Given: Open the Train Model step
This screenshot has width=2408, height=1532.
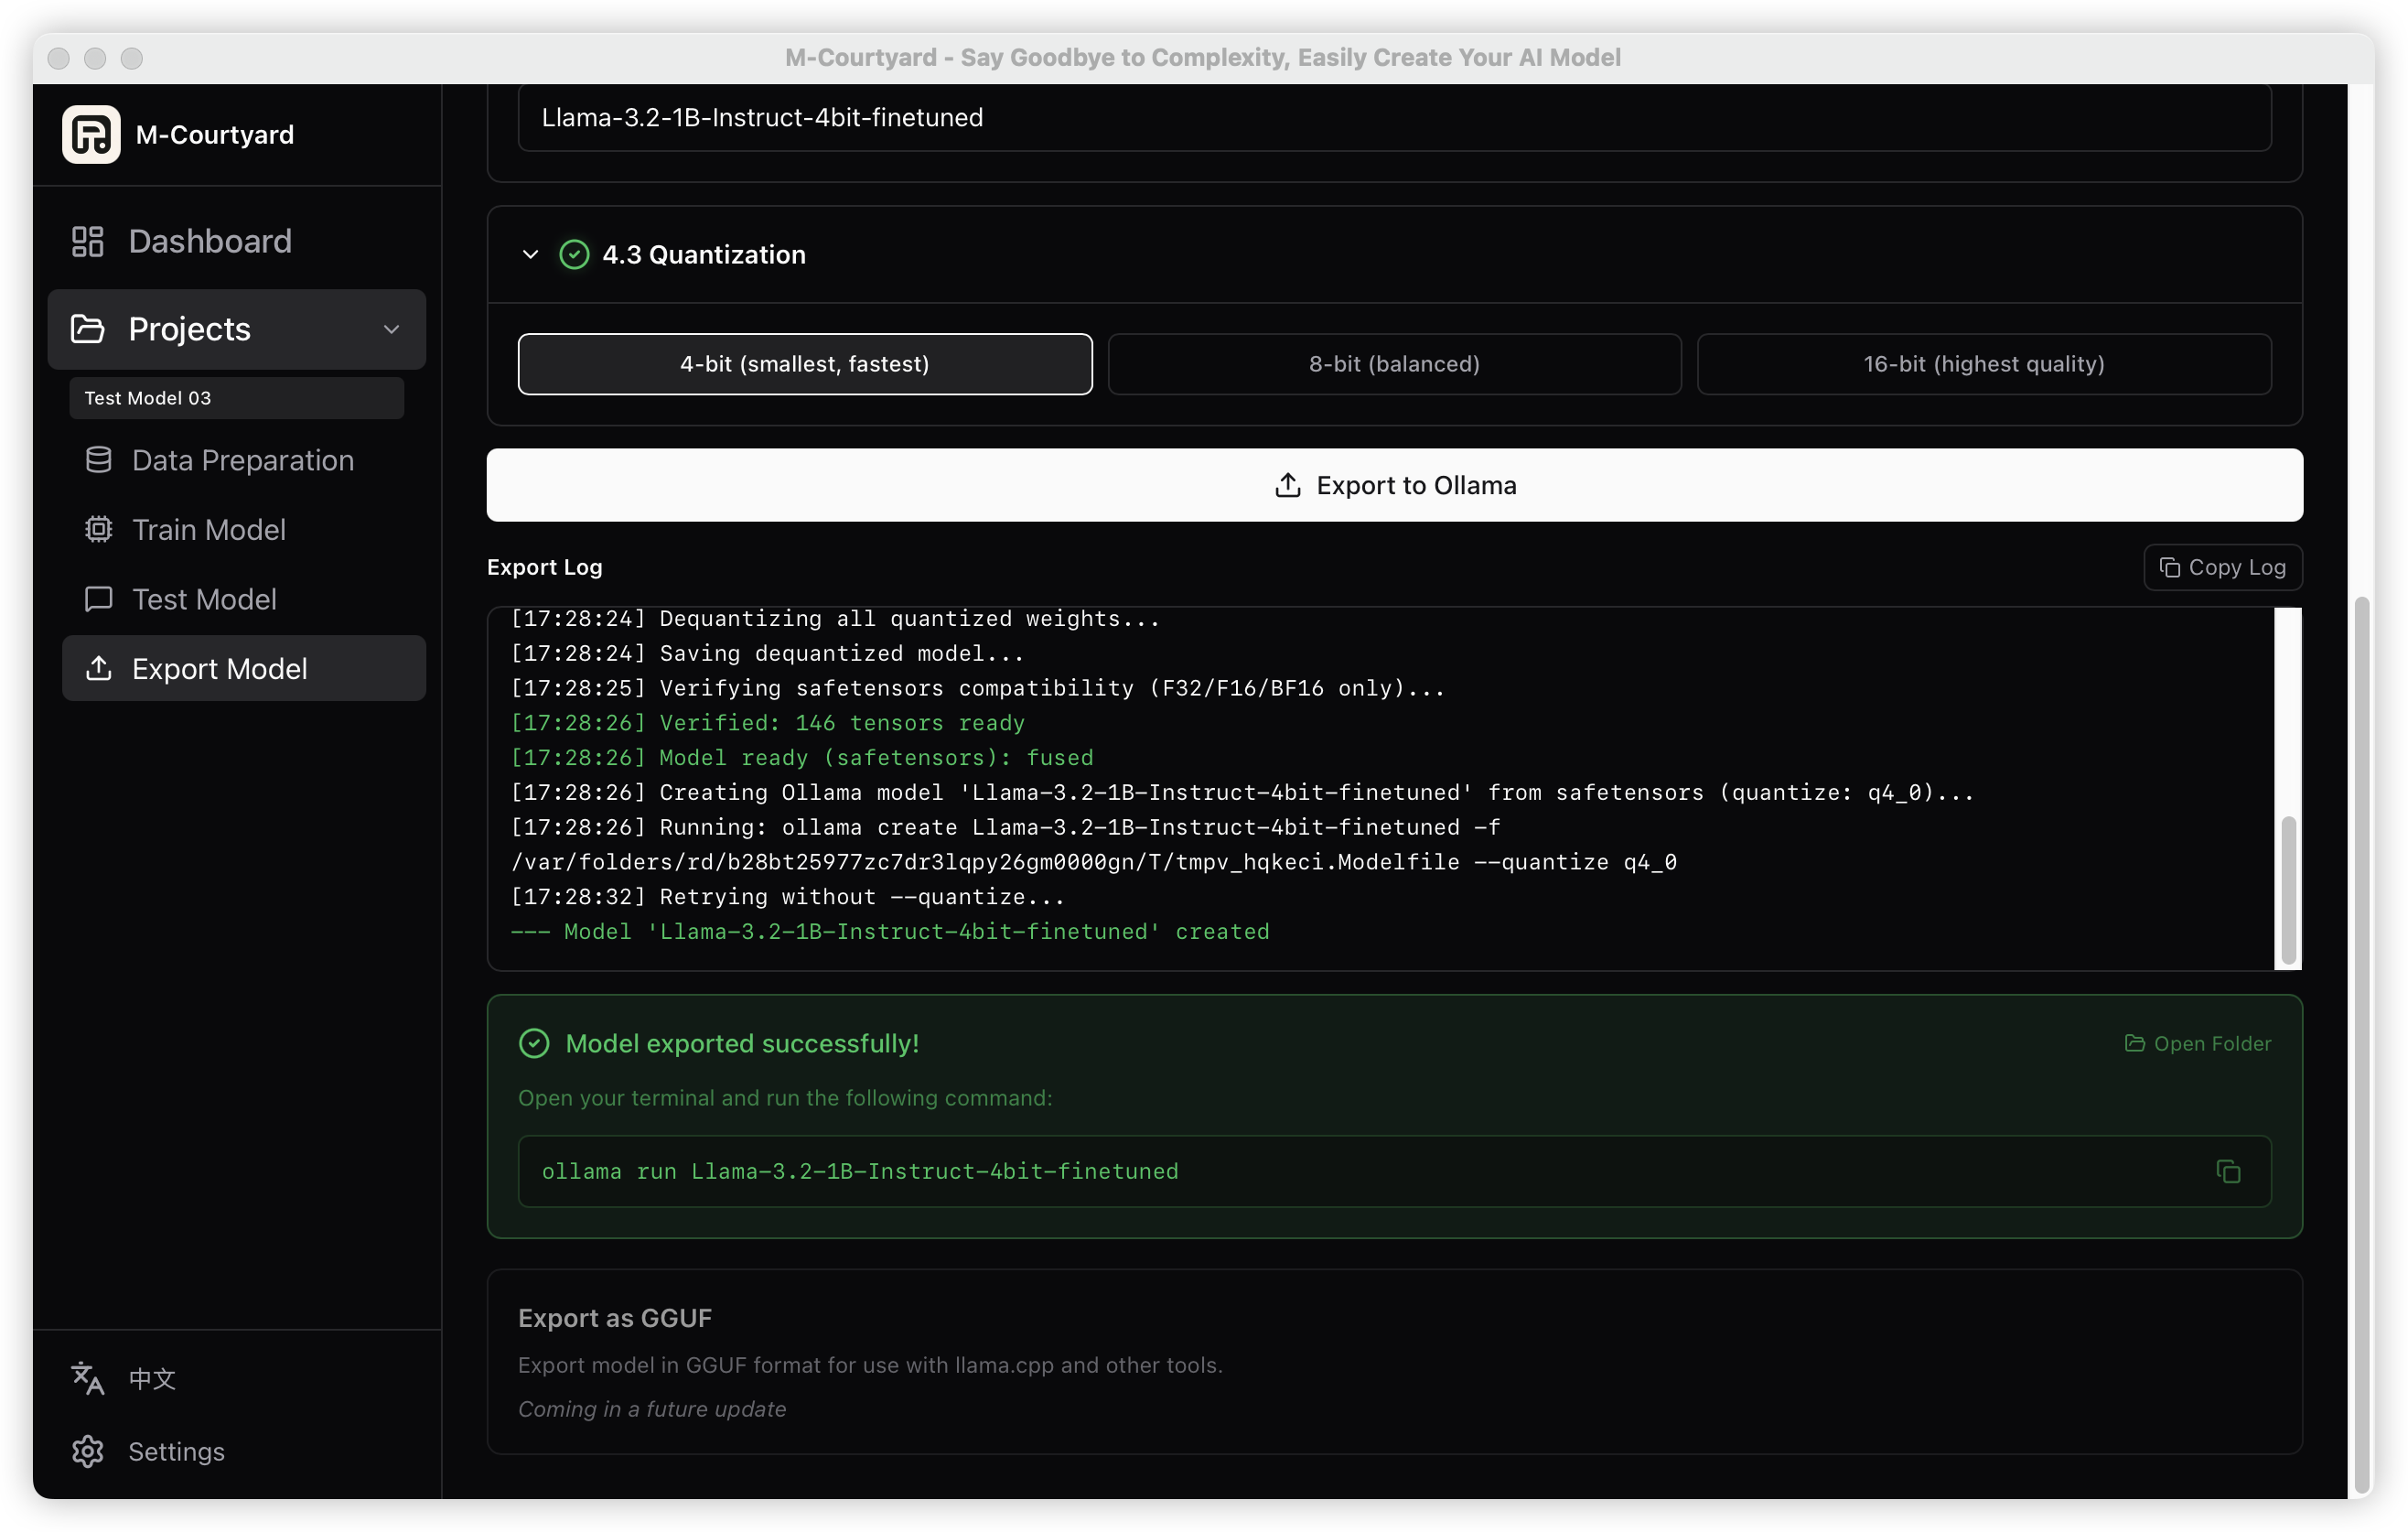Looking at the screenshot, I should [x=244, y=530].
